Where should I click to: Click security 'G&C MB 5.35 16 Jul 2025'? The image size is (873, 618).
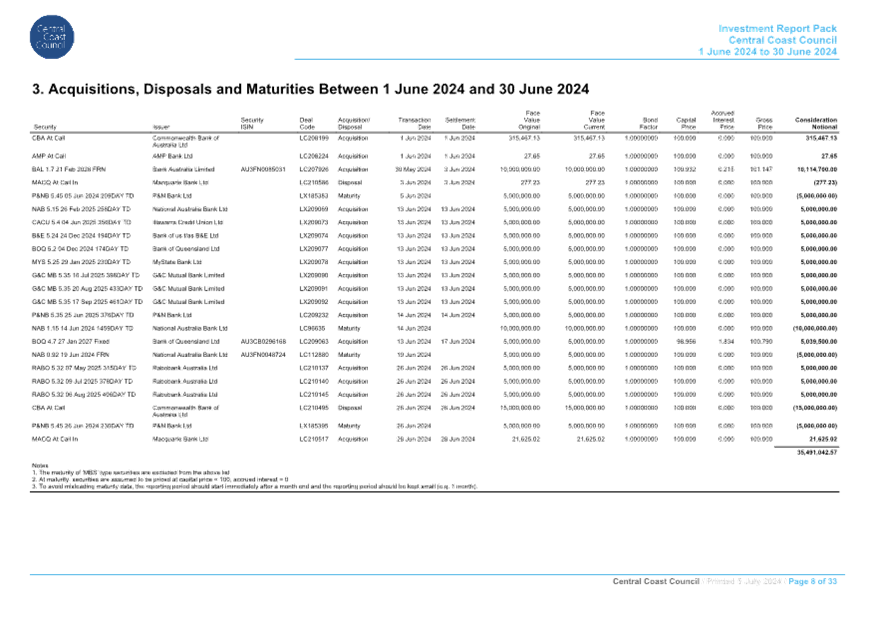point(86,276)
